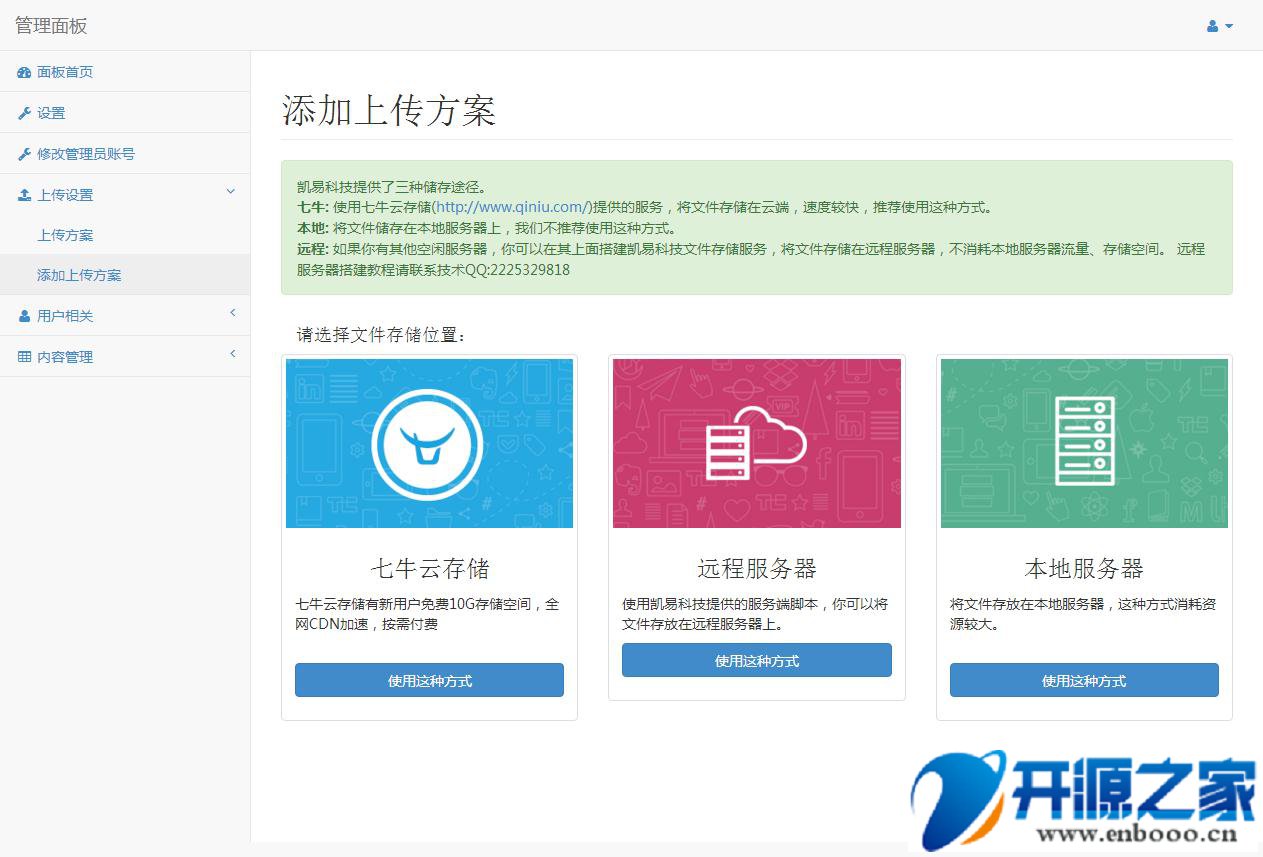The height and width of the screenshot is (857, 1263).
Task: Click 上传设置 menu label
Action: click(x=65, y=195)
